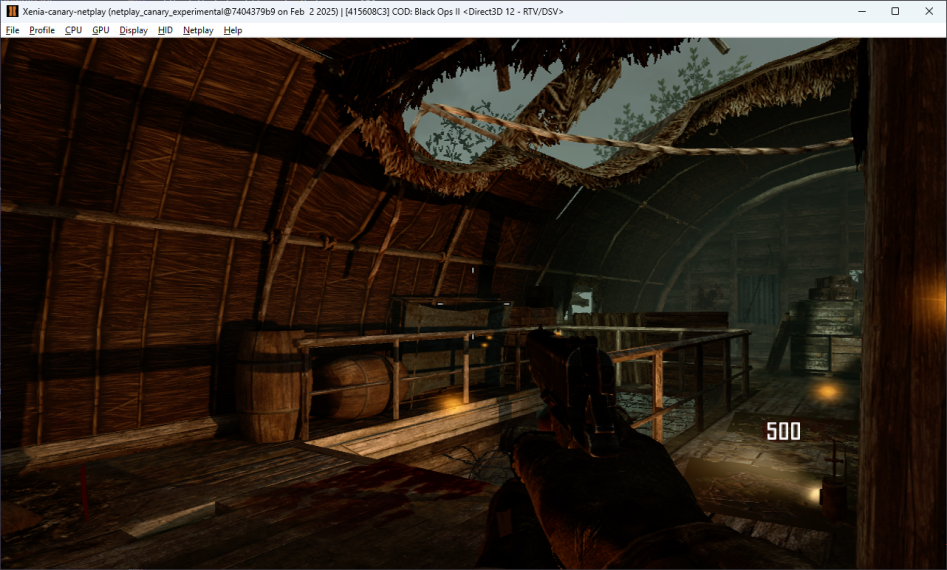Open the GPU menu

(100, 30)
